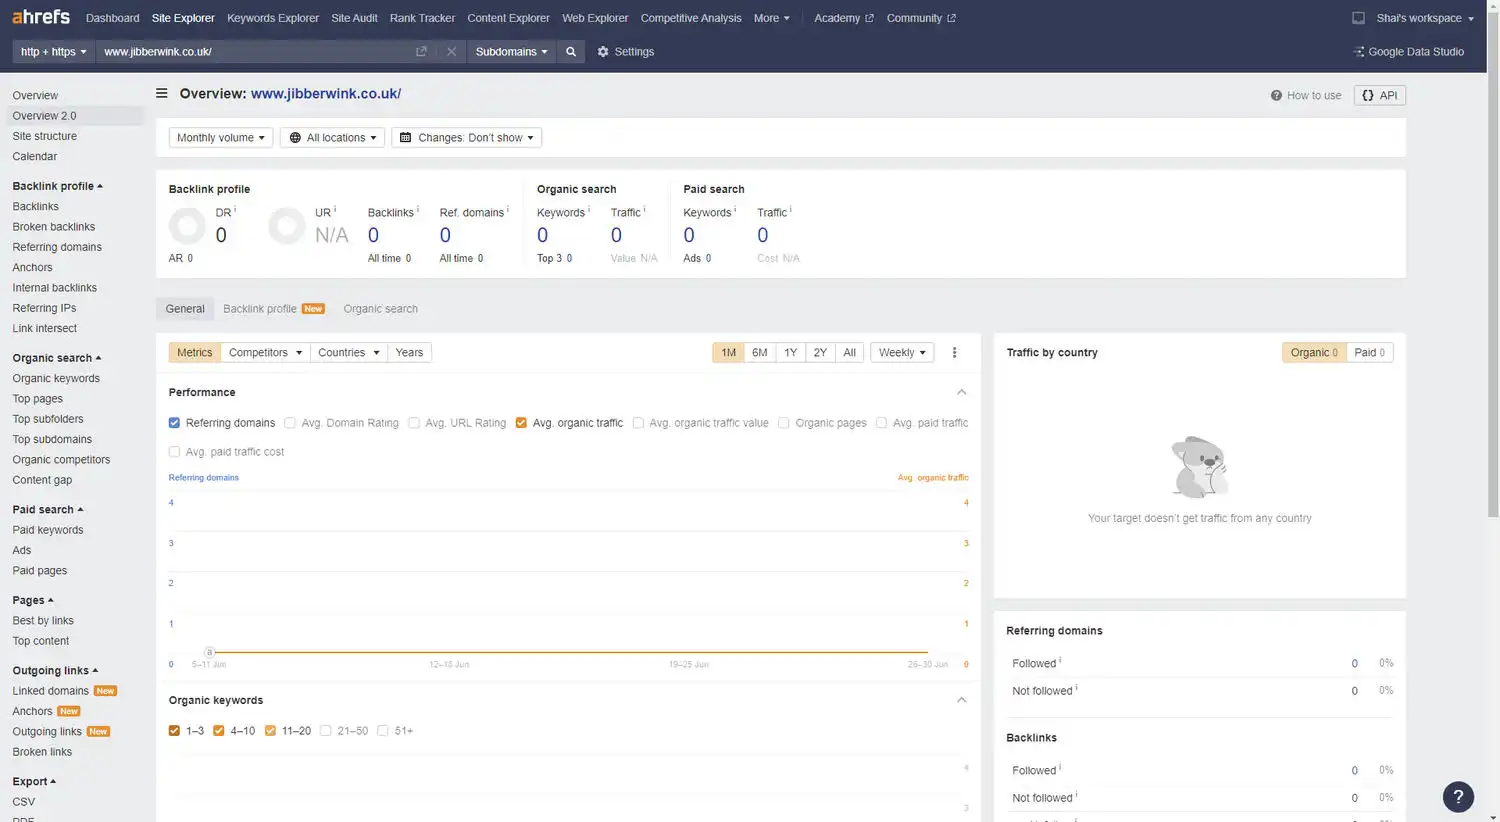Select the 6M time range

tap(759, 352)
